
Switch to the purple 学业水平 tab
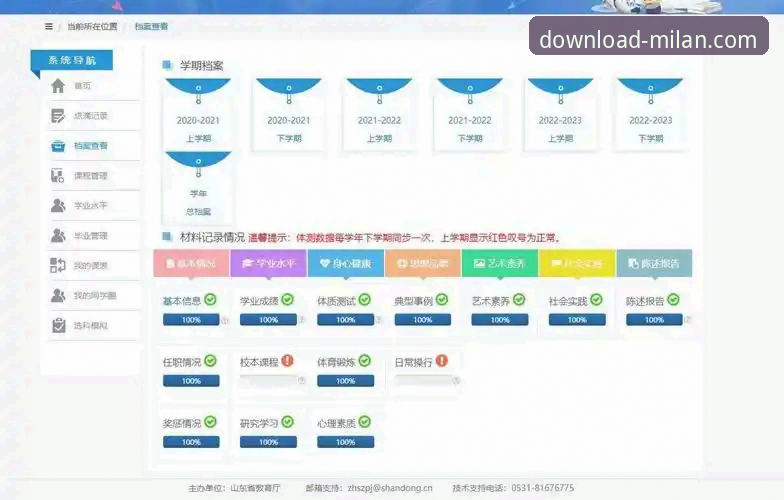[x=268, y=263]
